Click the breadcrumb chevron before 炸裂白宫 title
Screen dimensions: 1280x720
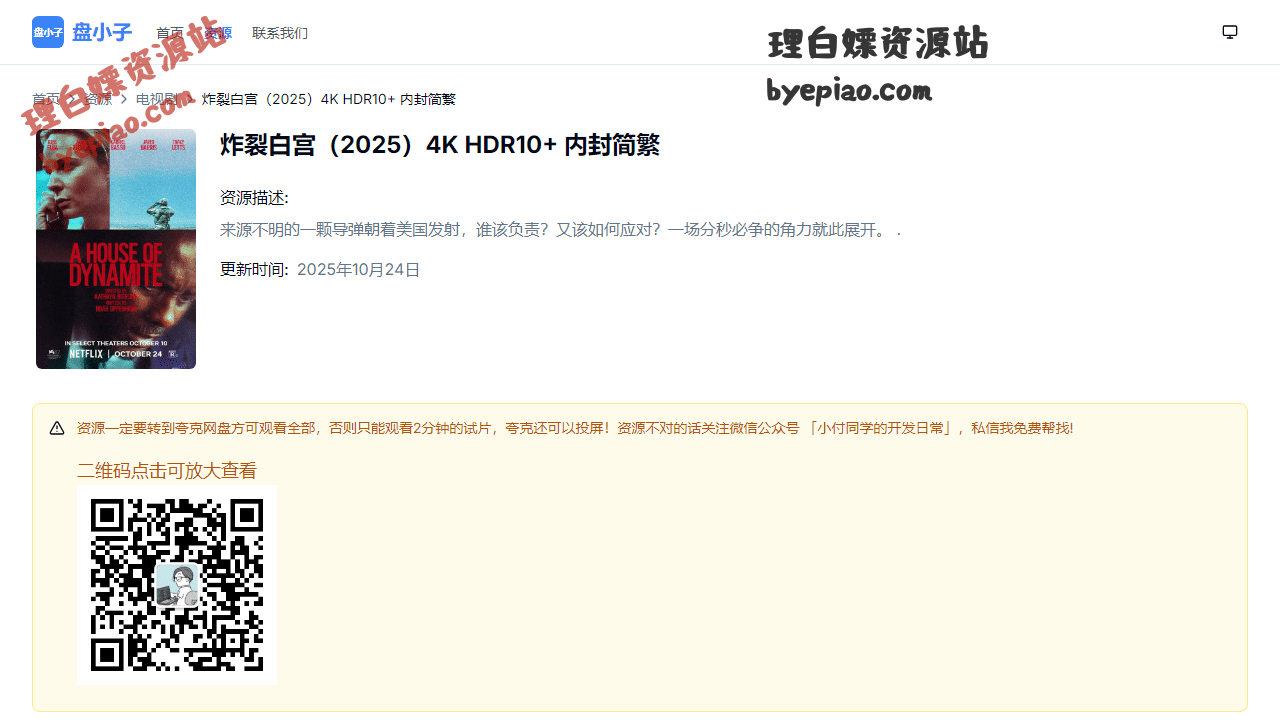tap(190, 99)
